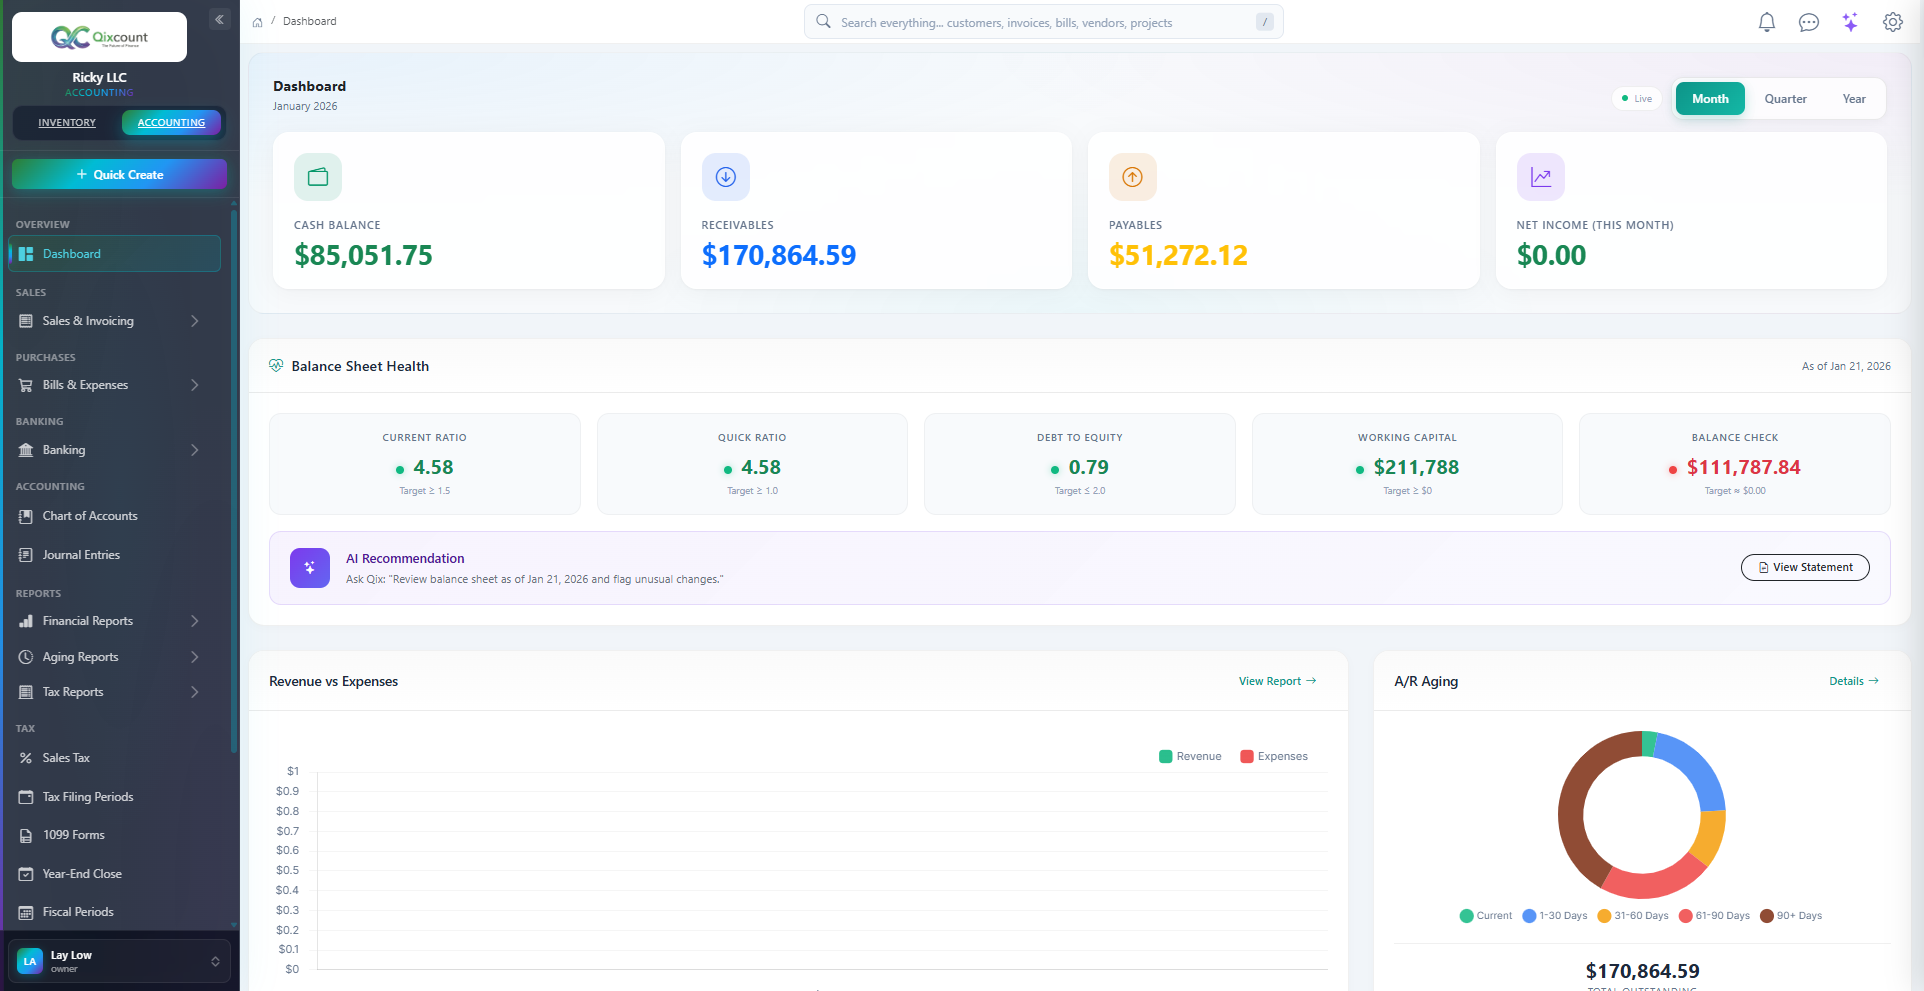
Task: Go to Journal Entries in the sidebar
Action: [81, 555]
